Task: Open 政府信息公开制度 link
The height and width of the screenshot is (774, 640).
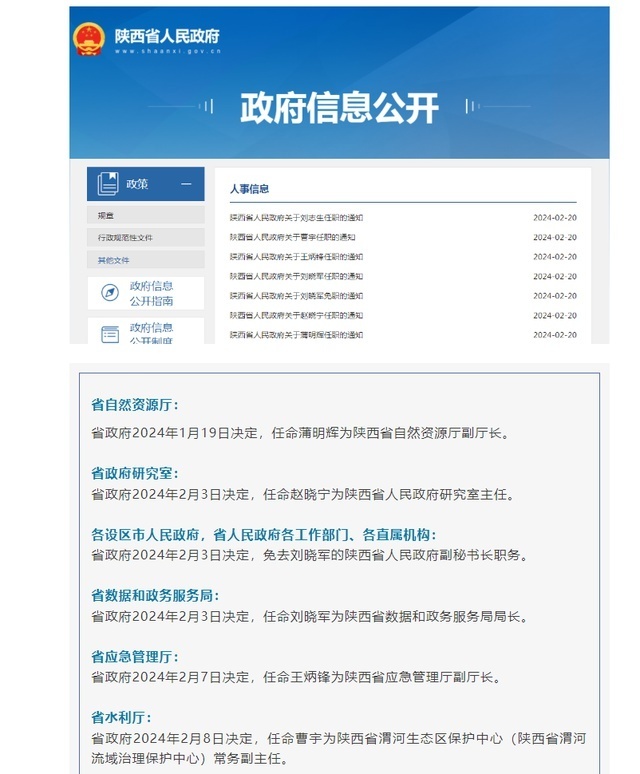Action: click(x=151, y=334)
